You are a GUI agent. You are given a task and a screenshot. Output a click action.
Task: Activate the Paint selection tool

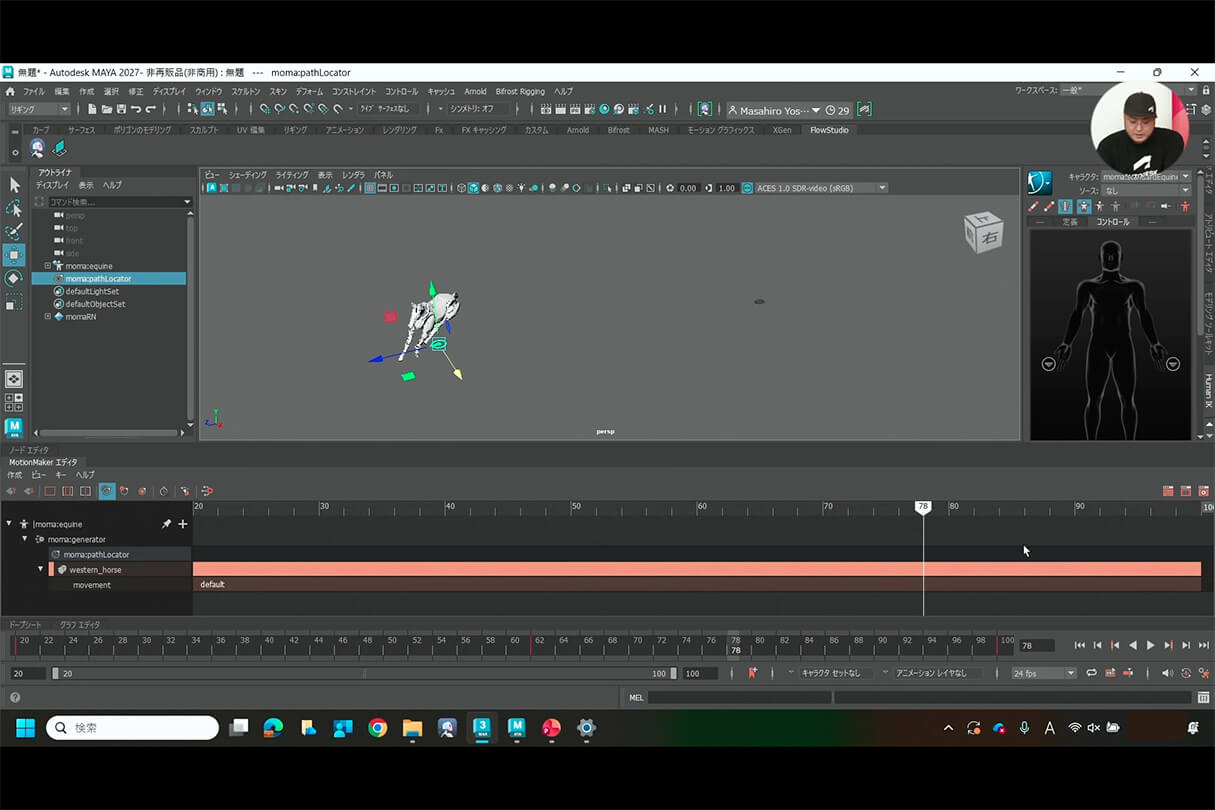(x=14, y=232)
